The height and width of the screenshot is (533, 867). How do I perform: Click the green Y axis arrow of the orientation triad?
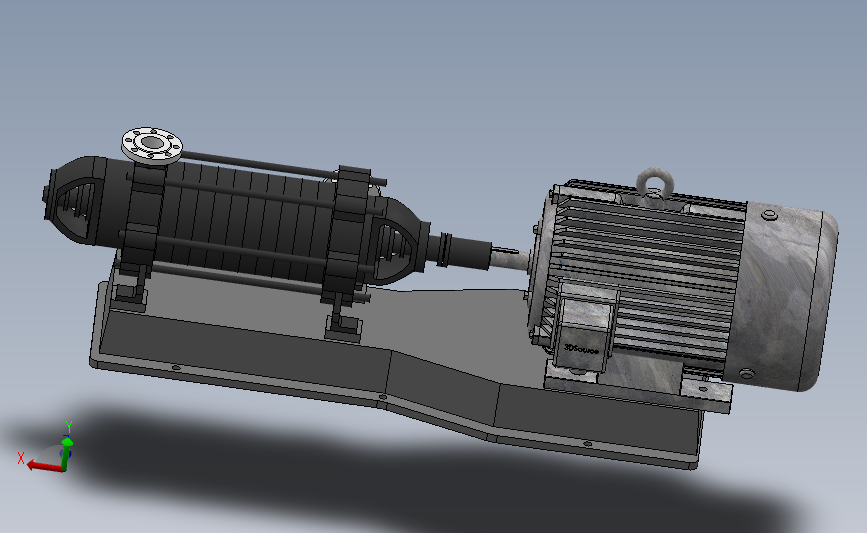coord(66,453)
